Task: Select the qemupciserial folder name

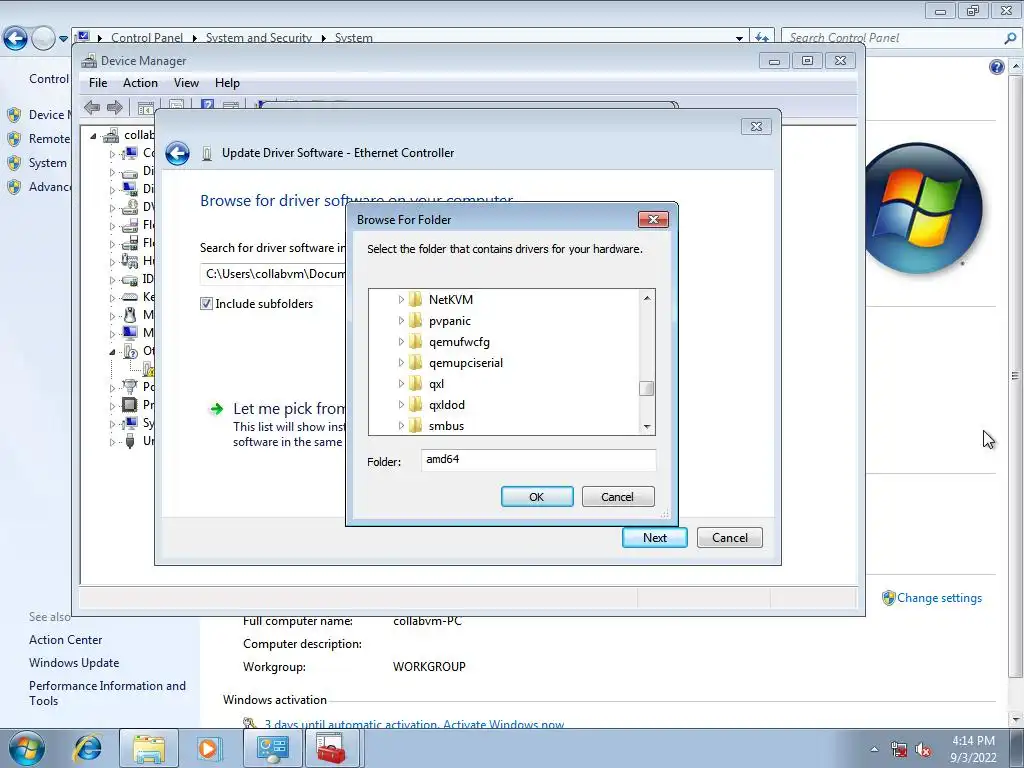Action: [x=466, y=362]
